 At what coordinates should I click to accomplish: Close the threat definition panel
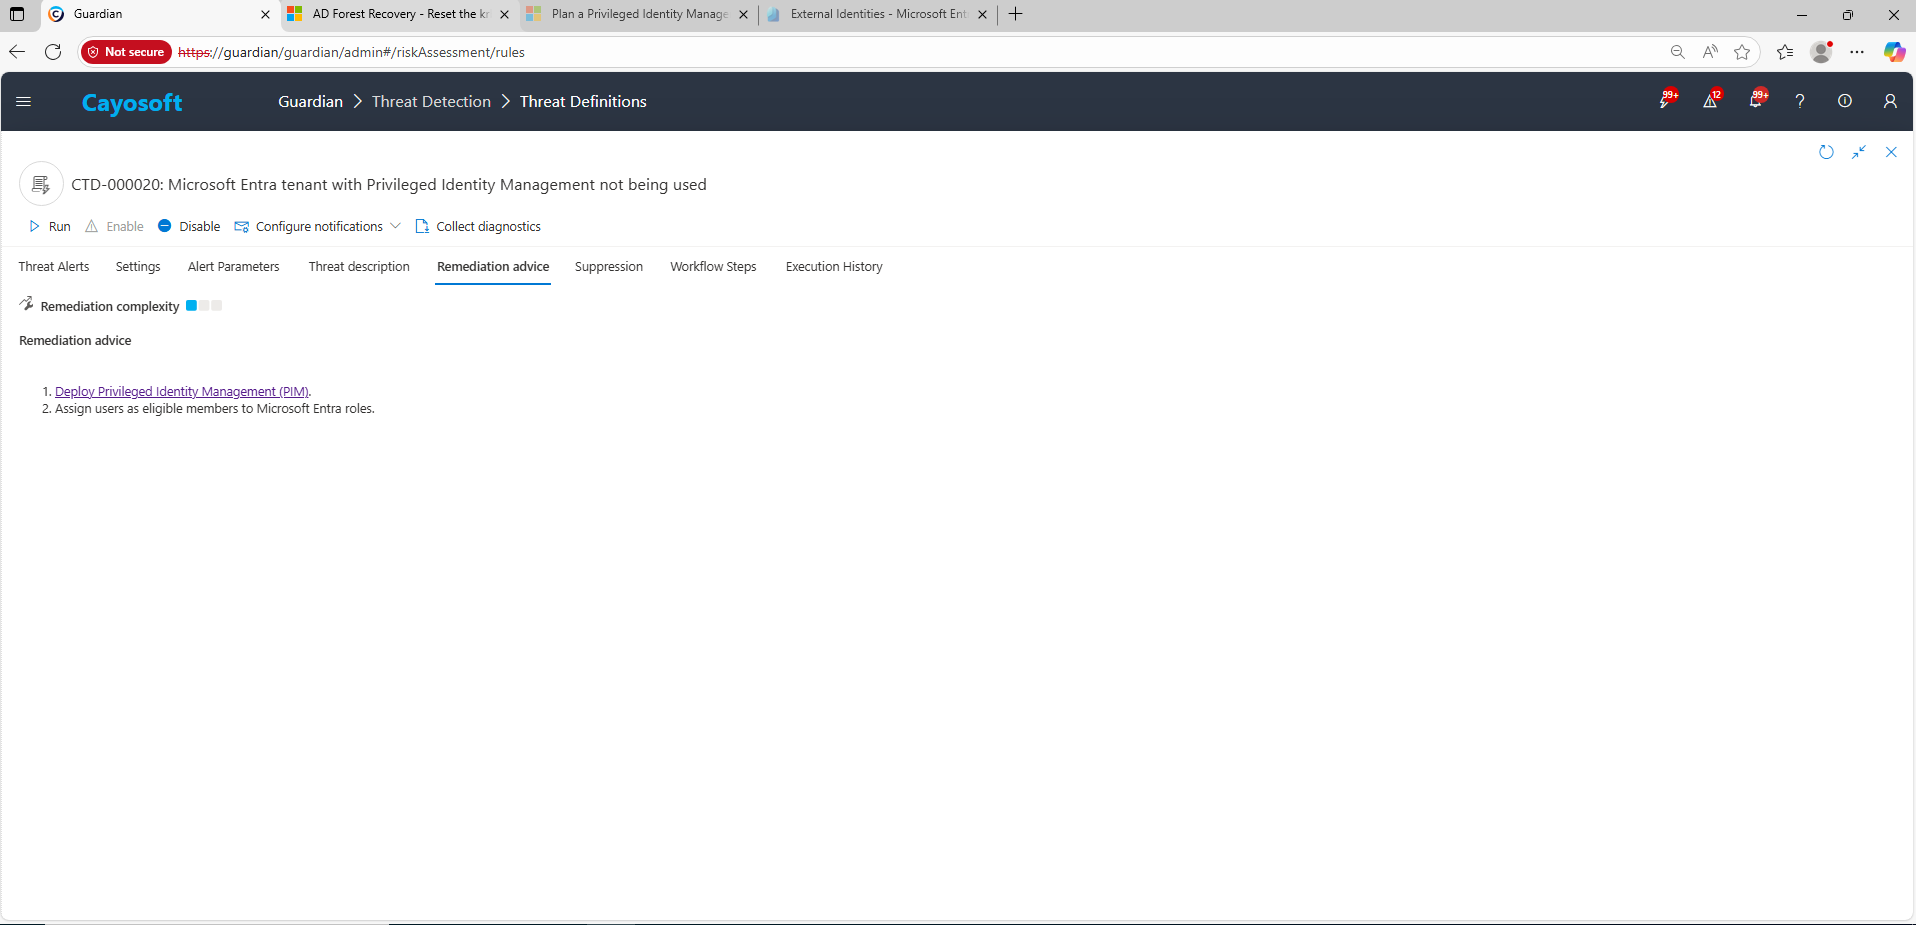click(1891, 152)
